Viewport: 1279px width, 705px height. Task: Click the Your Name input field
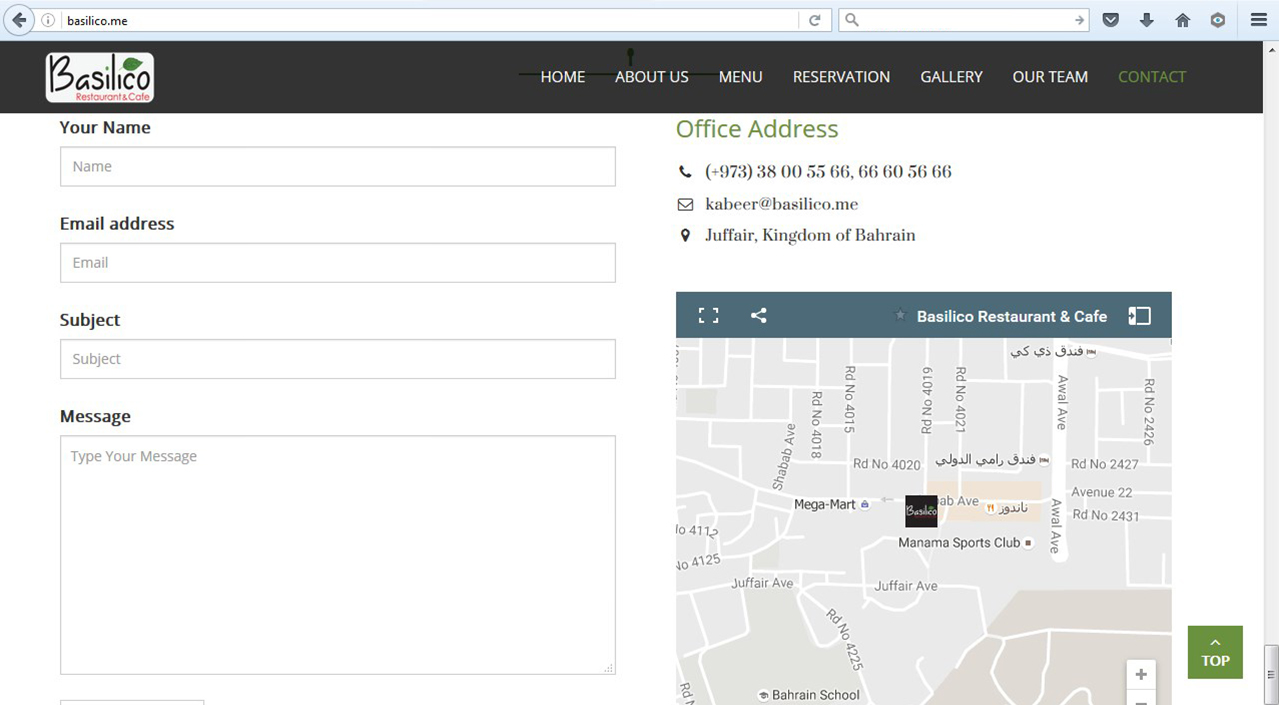coord(337,166)
